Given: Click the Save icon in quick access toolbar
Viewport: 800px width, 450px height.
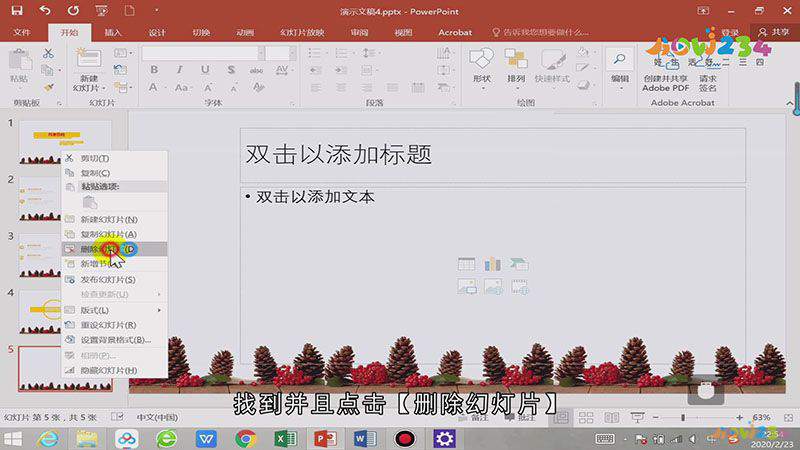Looking at the screenshot, I should click(x=17, y=11).
